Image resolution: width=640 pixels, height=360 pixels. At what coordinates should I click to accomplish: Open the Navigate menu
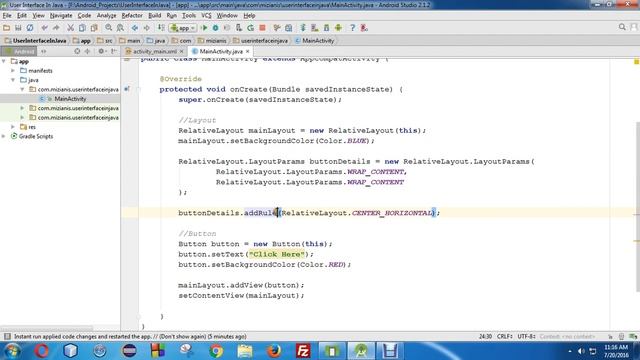click(61, 16)
